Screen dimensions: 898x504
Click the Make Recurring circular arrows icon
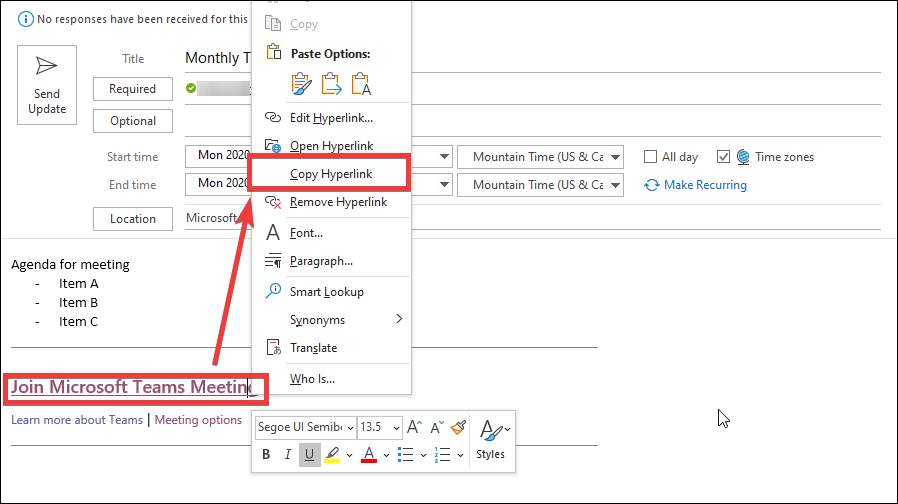[x=651, y=185]
